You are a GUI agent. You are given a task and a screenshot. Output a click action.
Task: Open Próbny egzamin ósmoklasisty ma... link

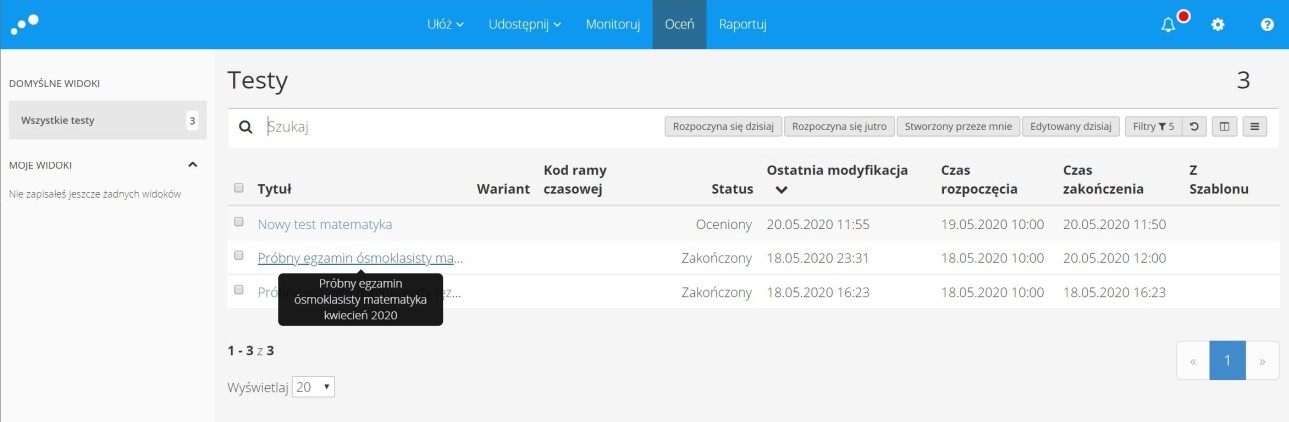tap(360, 258)
